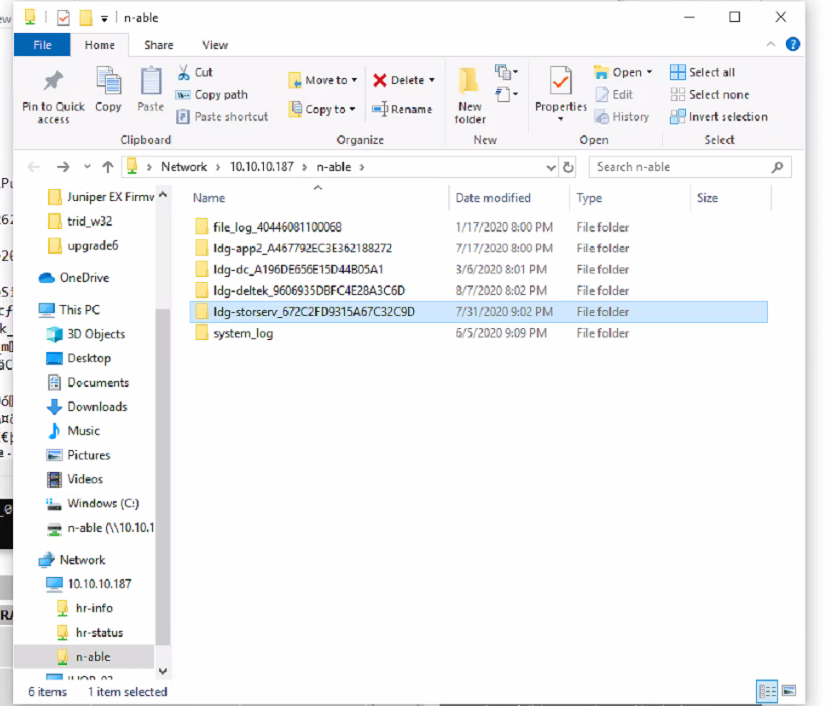Open the File tab
829x706 pixels.
(x=42, y=45)
